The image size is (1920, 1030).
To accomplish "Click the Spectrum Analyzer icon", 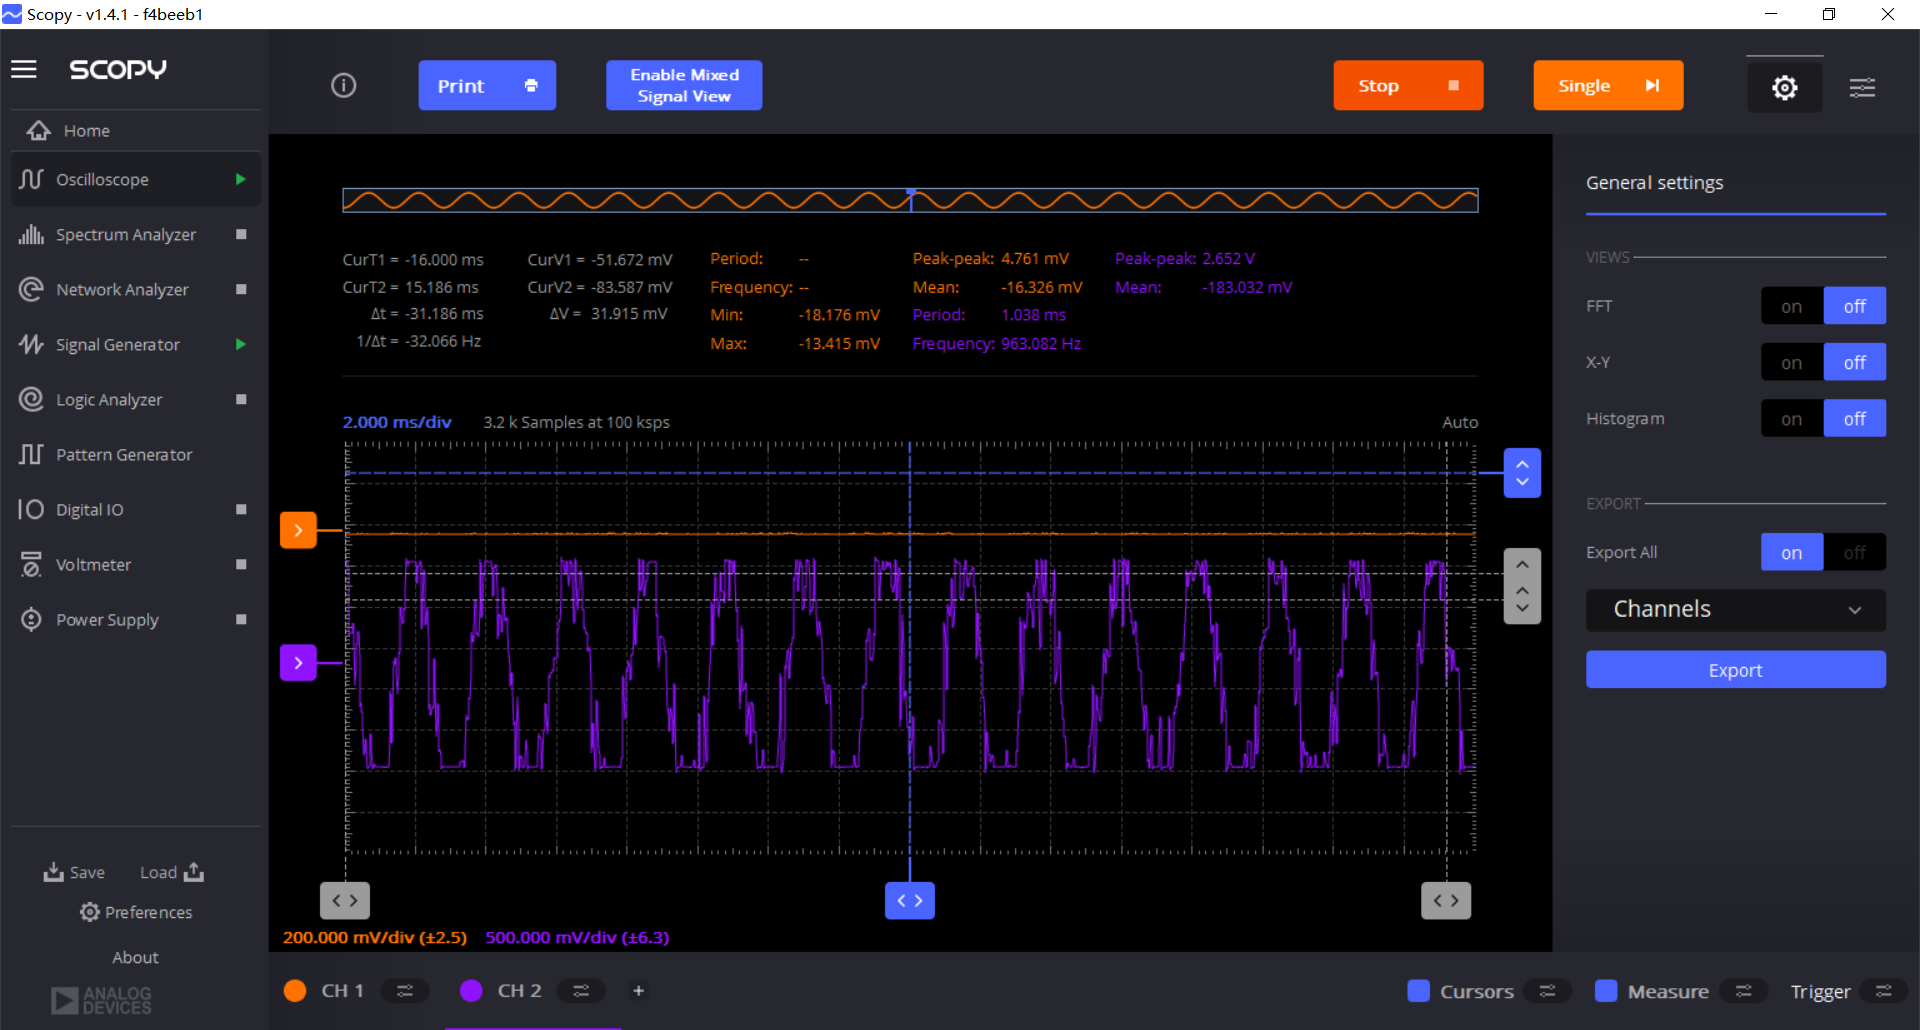I will (31, 234).
